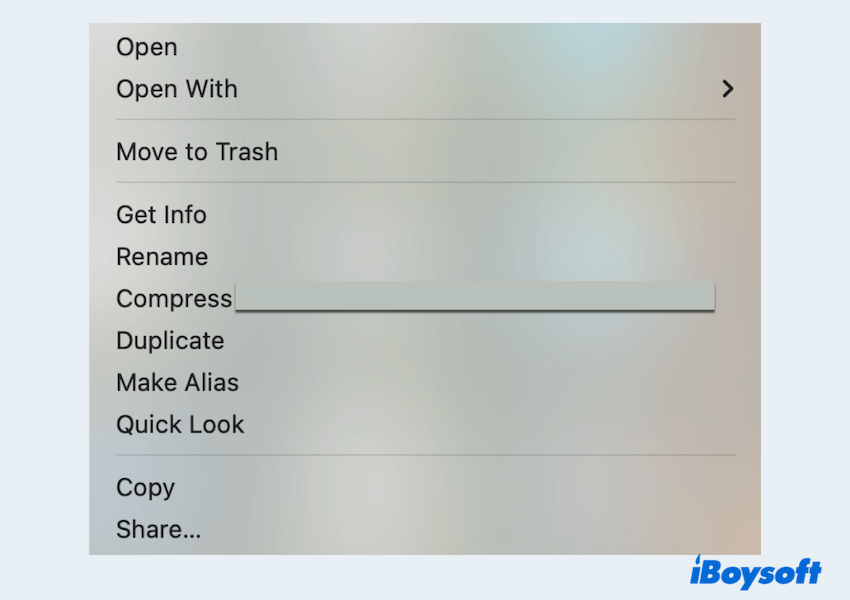Click Copy in the menu
This screenshot has width=850, height=600.
coord(145,488)
